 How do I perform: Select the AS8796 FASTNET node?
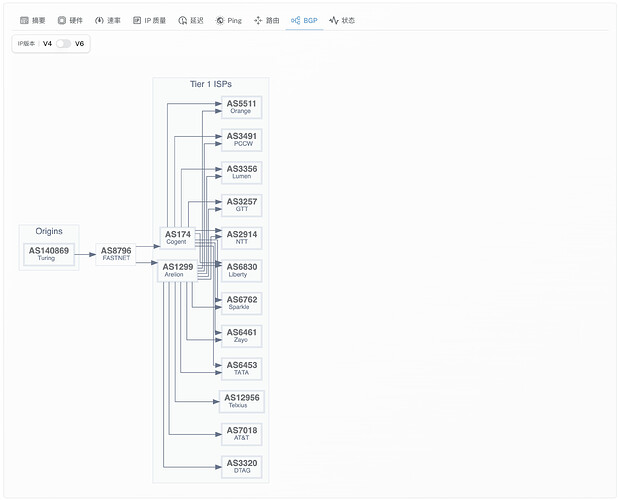coord(116,254)
